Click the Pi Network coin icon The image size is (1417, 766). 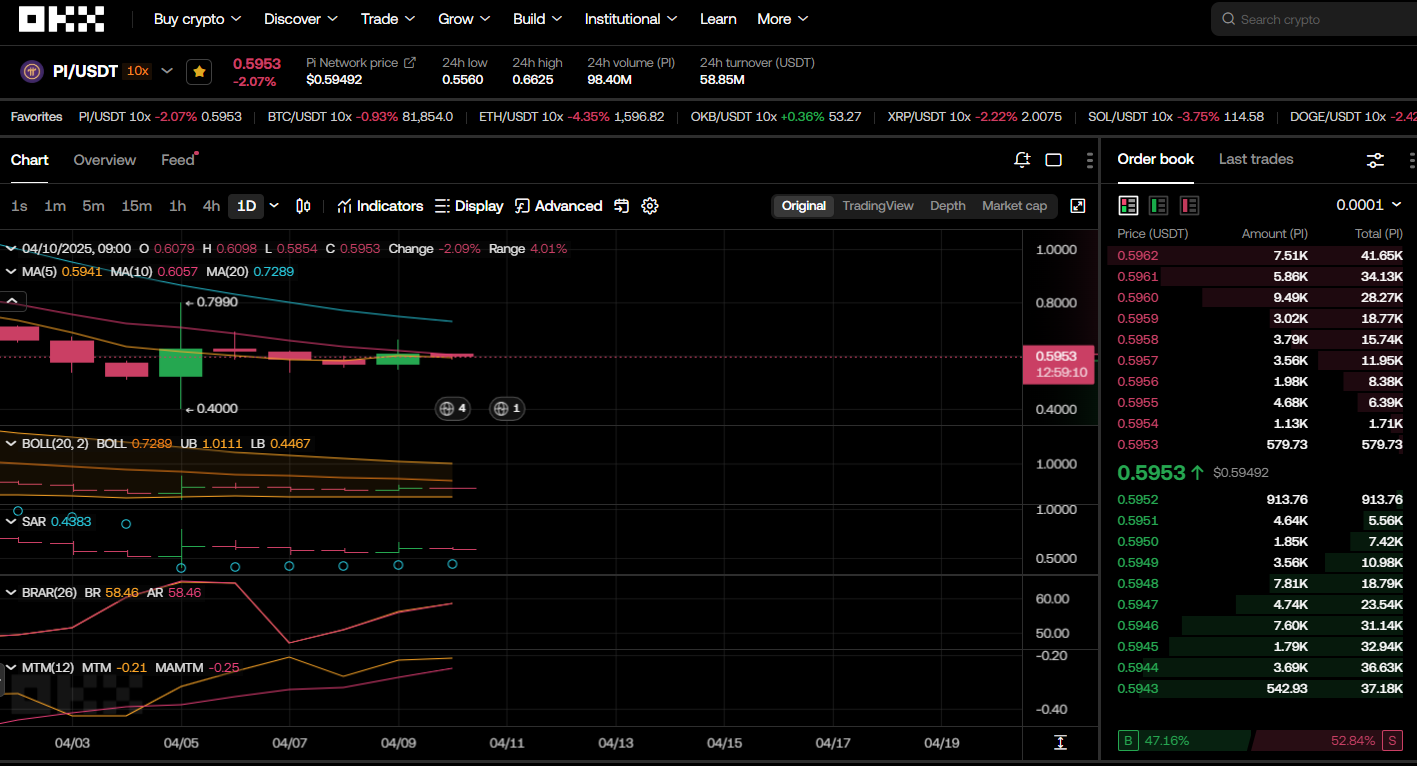pyautogui.click(x=32, y=71)
